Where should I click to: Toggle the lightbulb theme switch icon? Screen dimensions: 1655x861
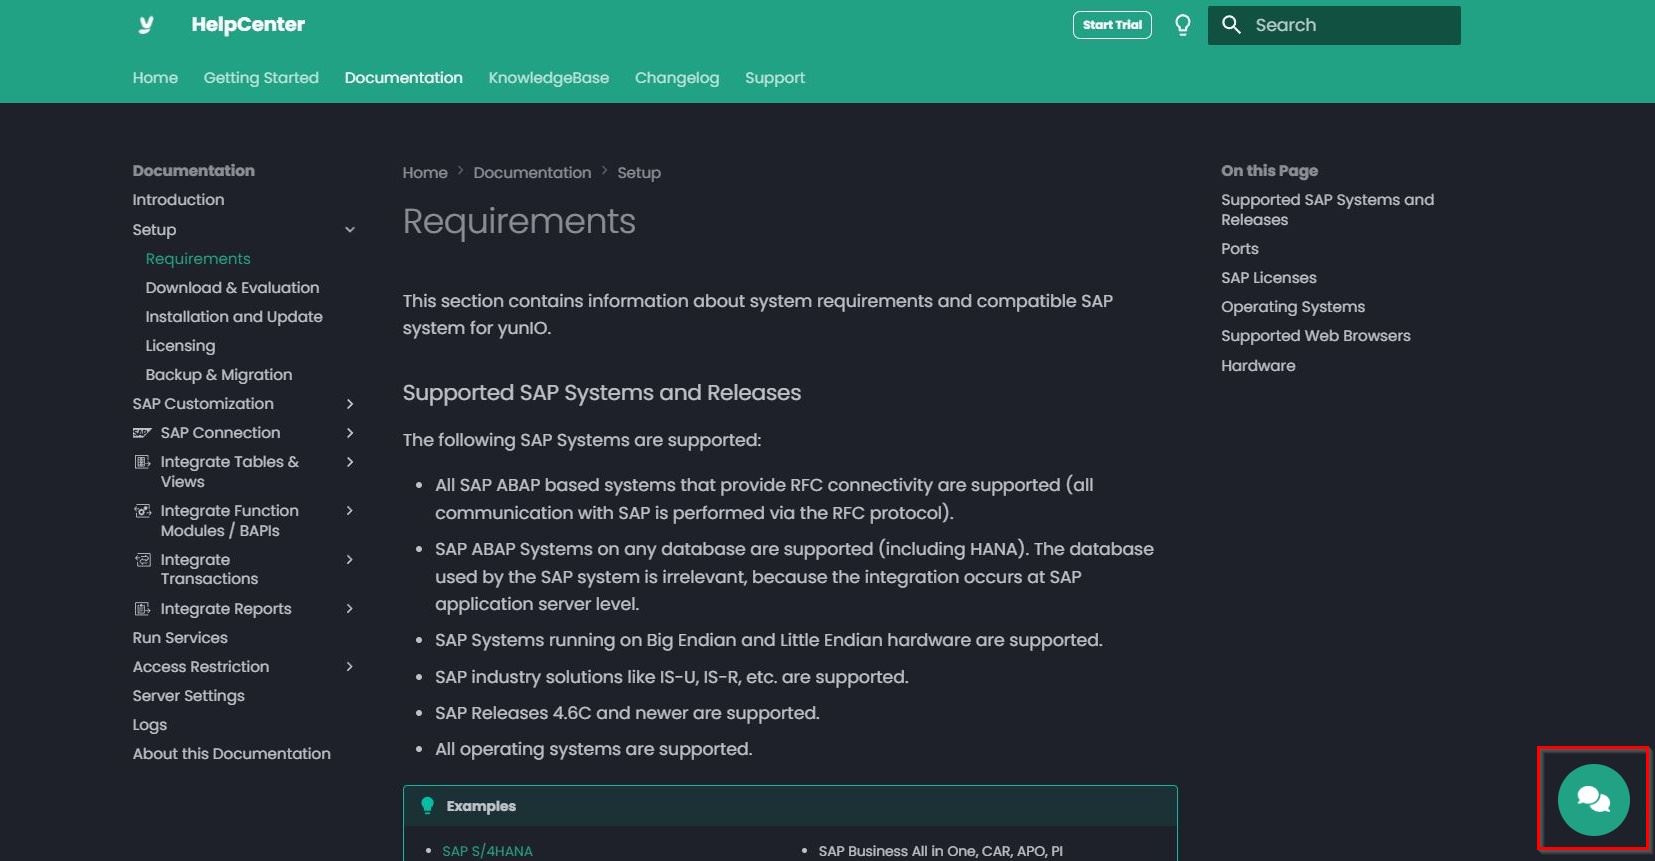coord(1182,25)
